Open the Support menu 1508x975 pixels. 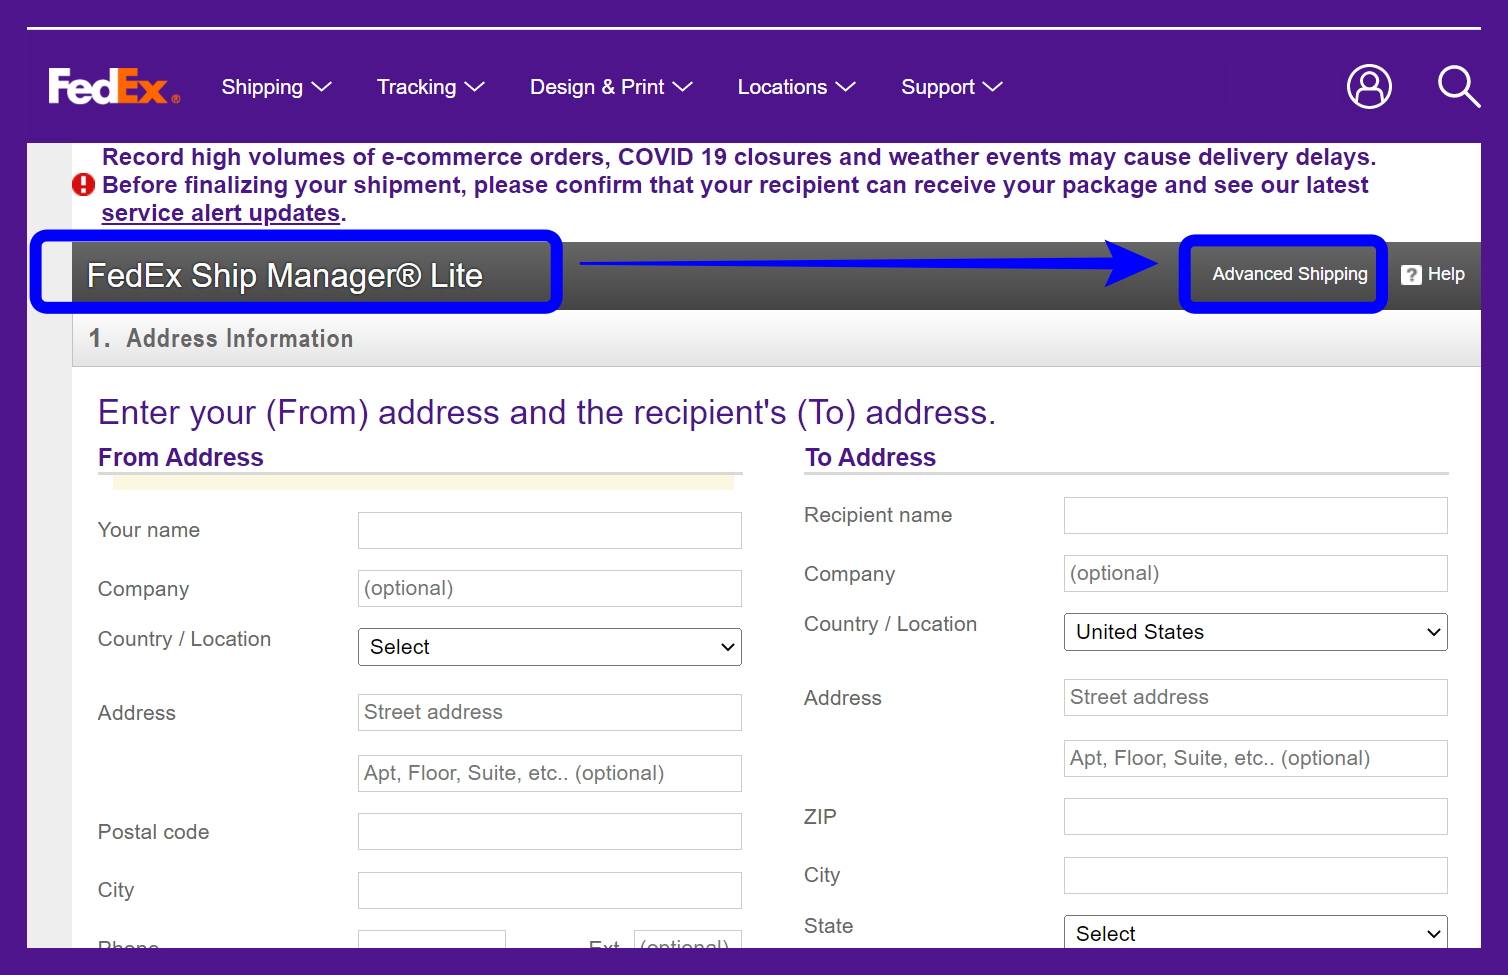[x=951, y=87]
